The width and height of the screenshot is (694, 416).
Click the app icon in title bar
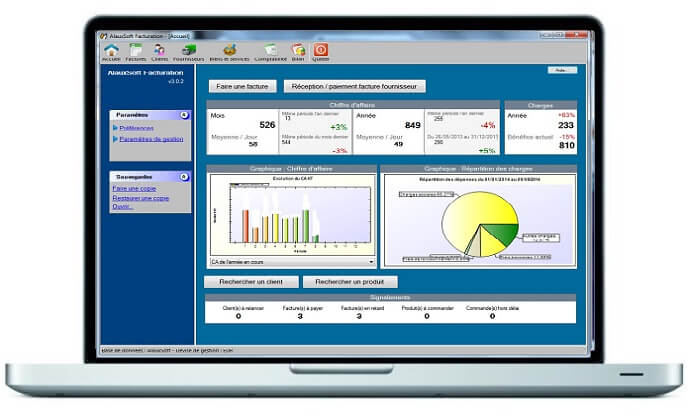coord(103,36)
